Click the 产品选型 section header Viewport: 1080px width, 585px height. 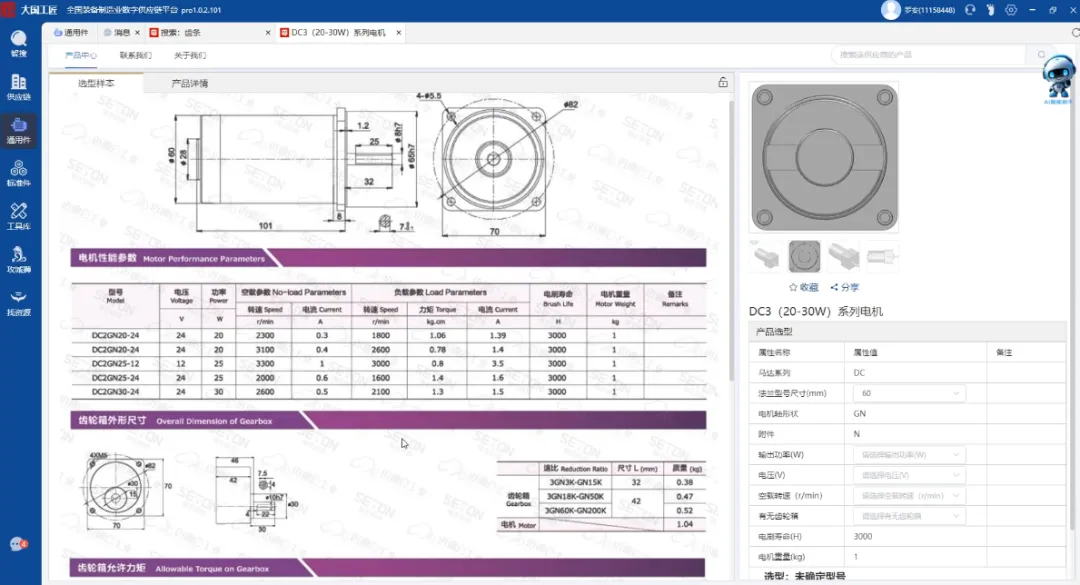[907, 331]
